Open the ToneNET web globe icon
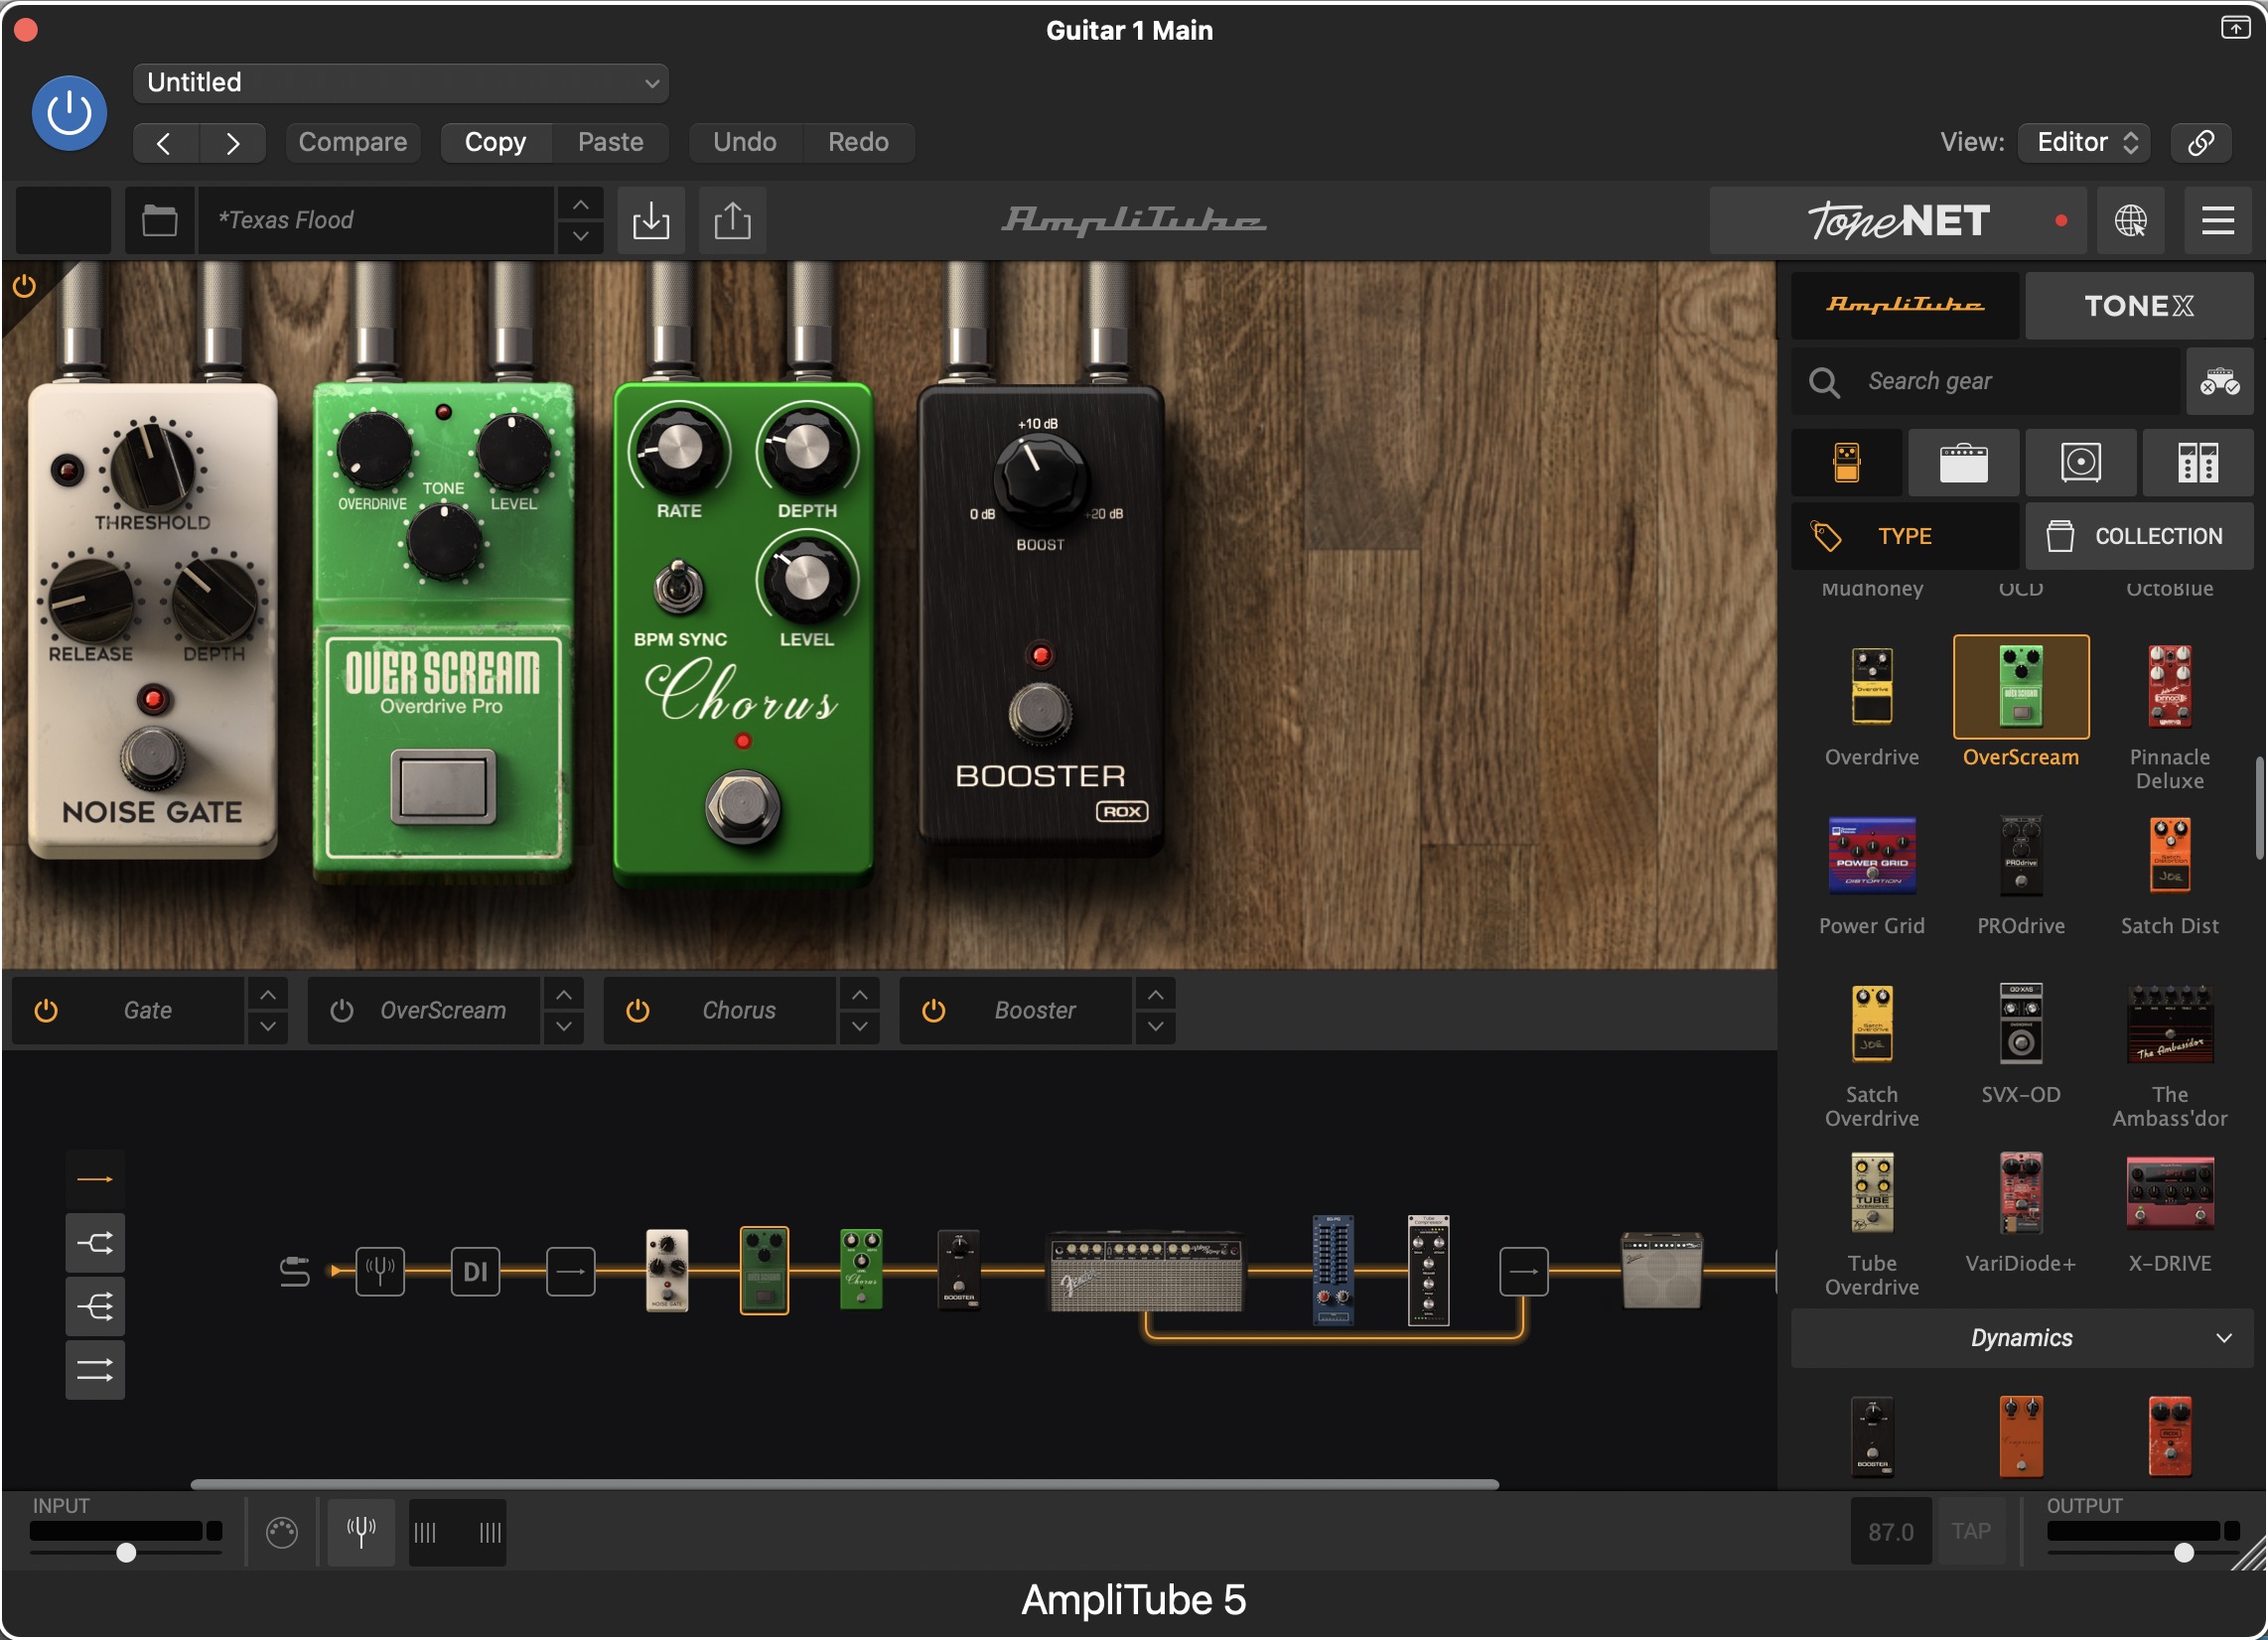This screenshot has width=2268, height=1640. click(2130, 220)
